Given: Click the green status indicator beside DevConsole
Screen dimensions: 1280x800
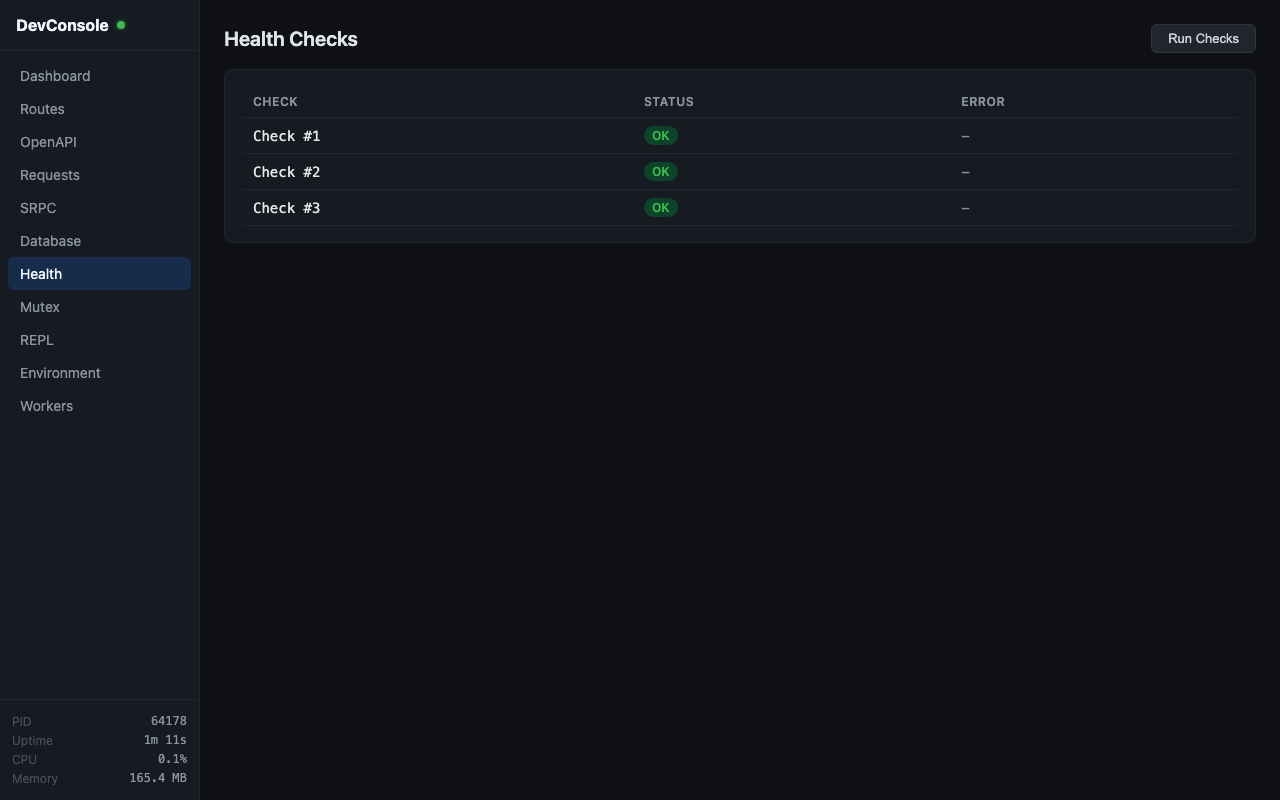Looking at the screenshot, I should click(x=121, y=25).
